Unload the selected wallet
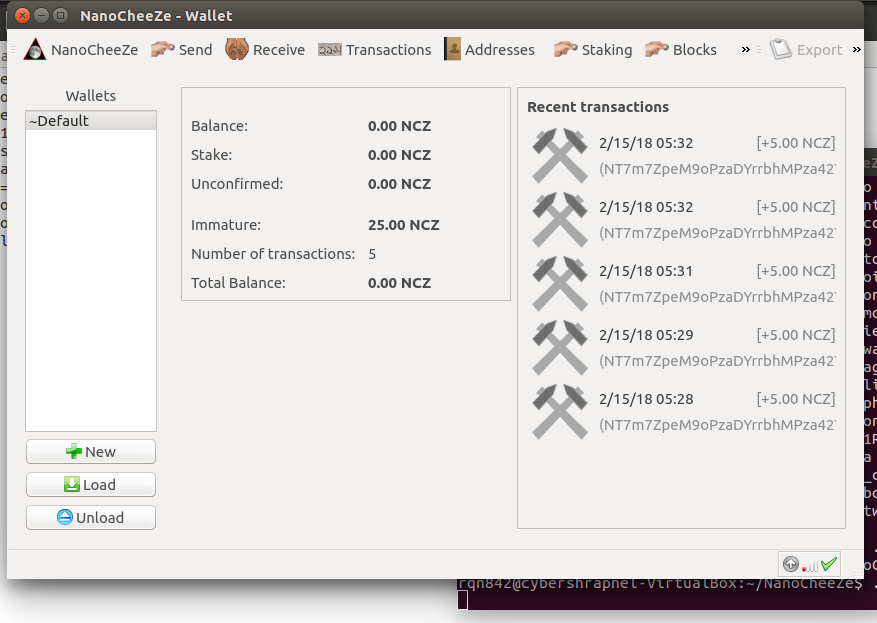Viewport: 877px width, 623px height. 91,517
